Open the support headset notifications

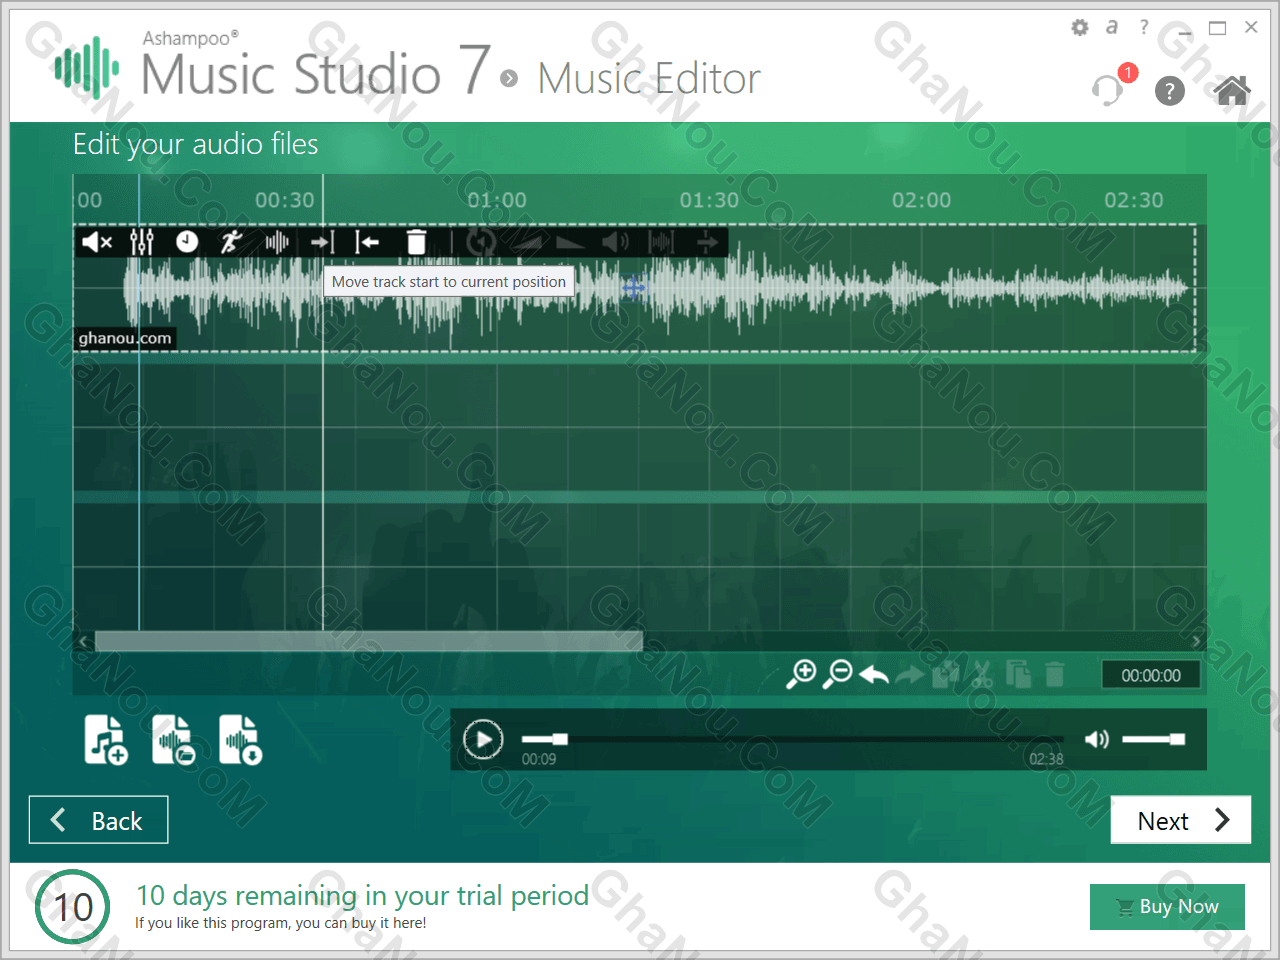coord(1109,90)
